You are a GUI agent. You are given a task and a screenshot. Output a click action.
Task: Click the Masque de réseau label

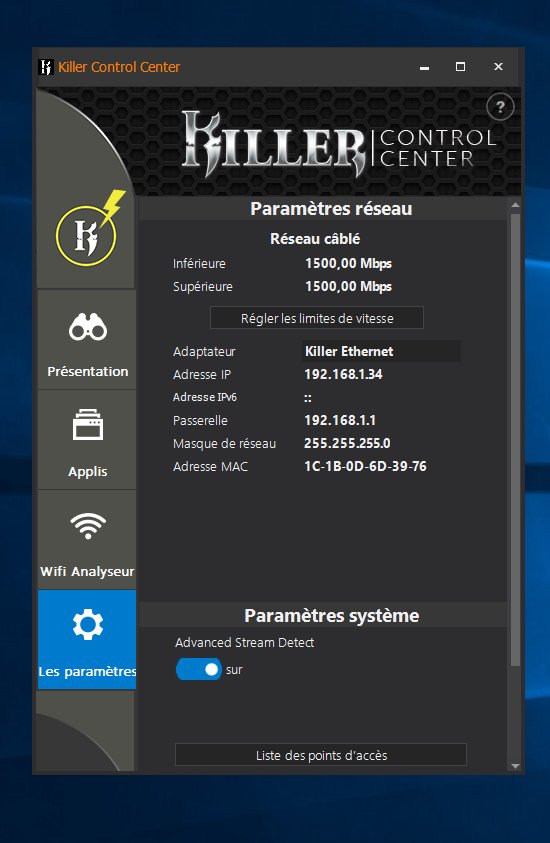[224, 444]
